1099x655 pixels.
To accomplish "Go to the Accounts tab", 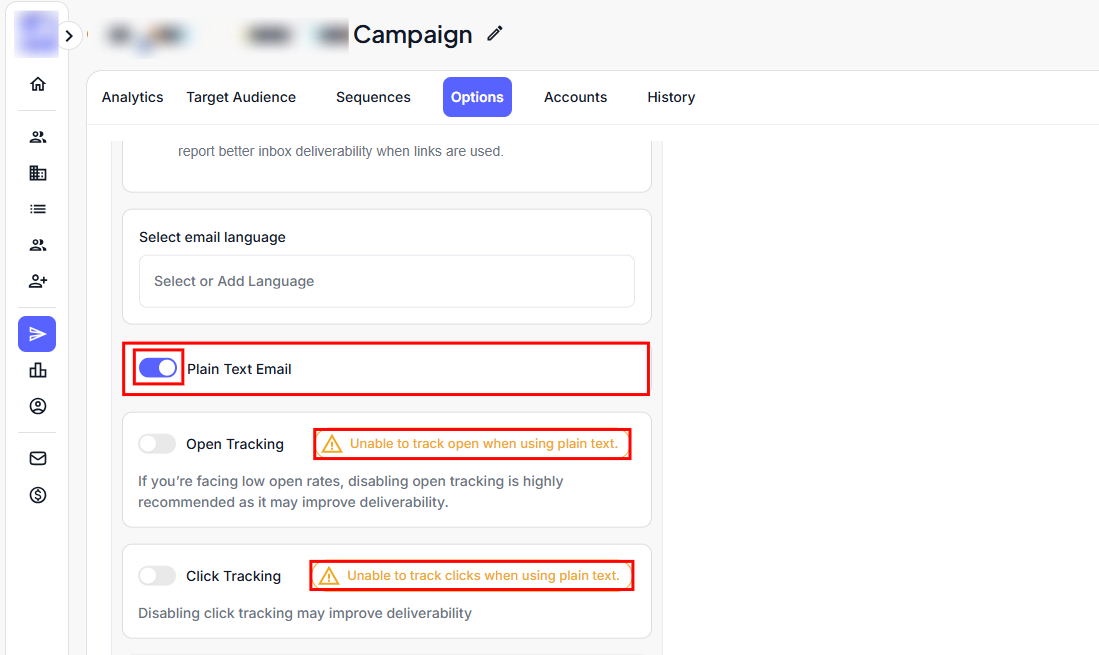I will pos(575,97).
